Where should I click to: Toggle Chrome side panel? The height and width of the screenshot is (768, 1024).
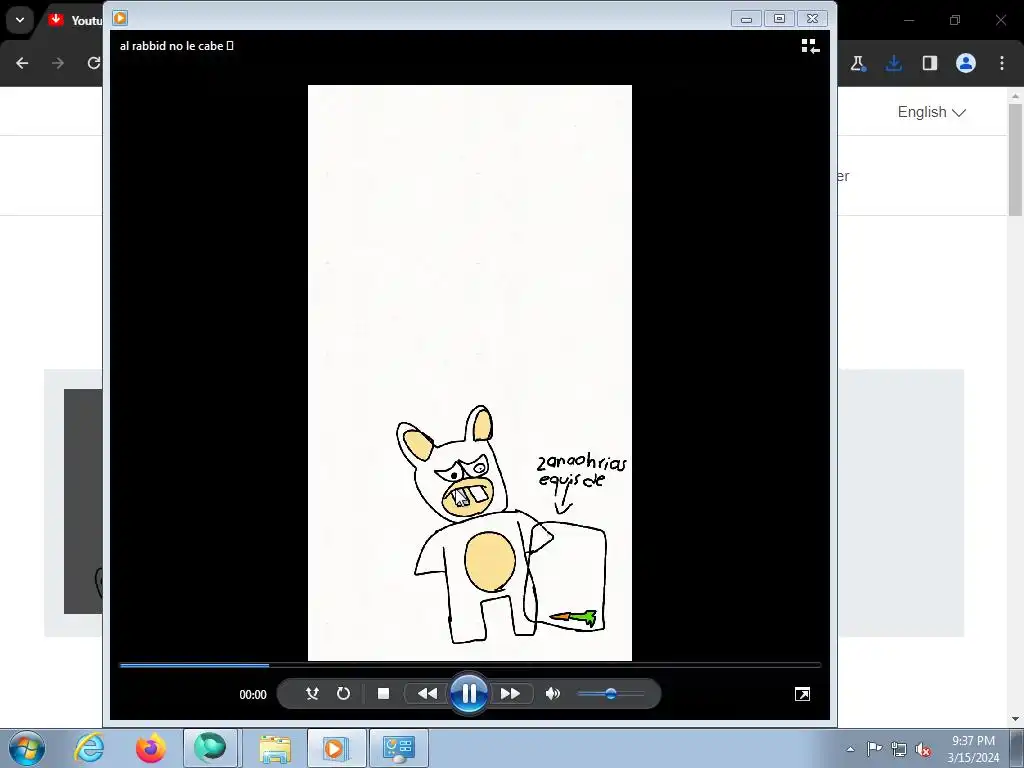929,63
